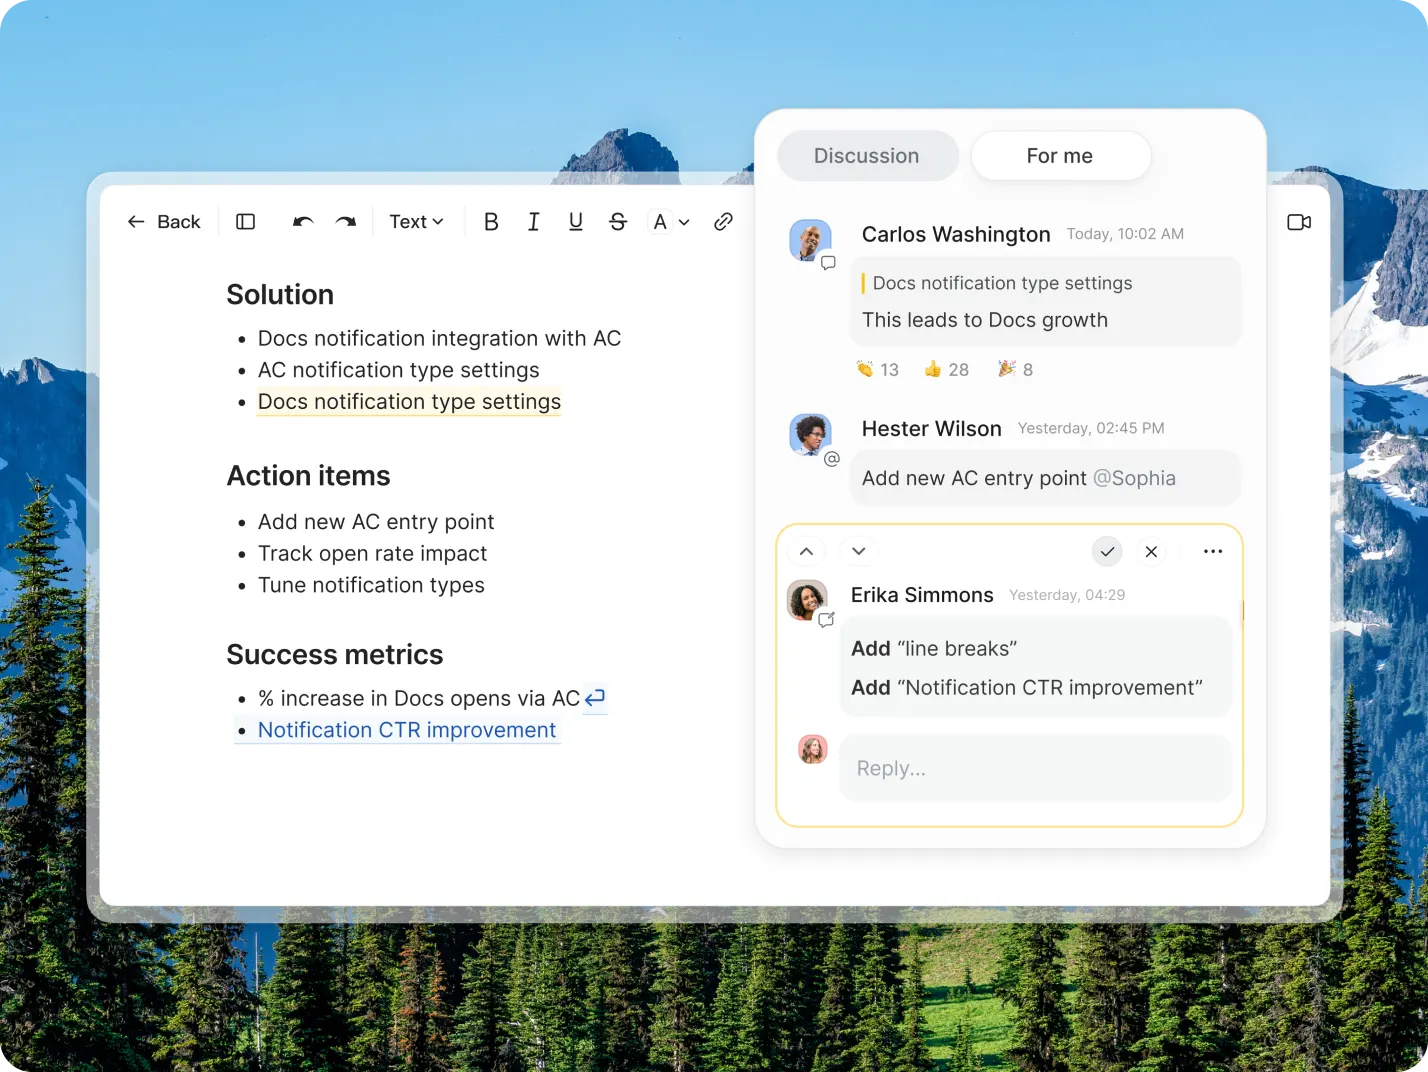
Task: Click the 'Add "Notification CTR improvement"' suggestion line
Action: (1026, 688)
